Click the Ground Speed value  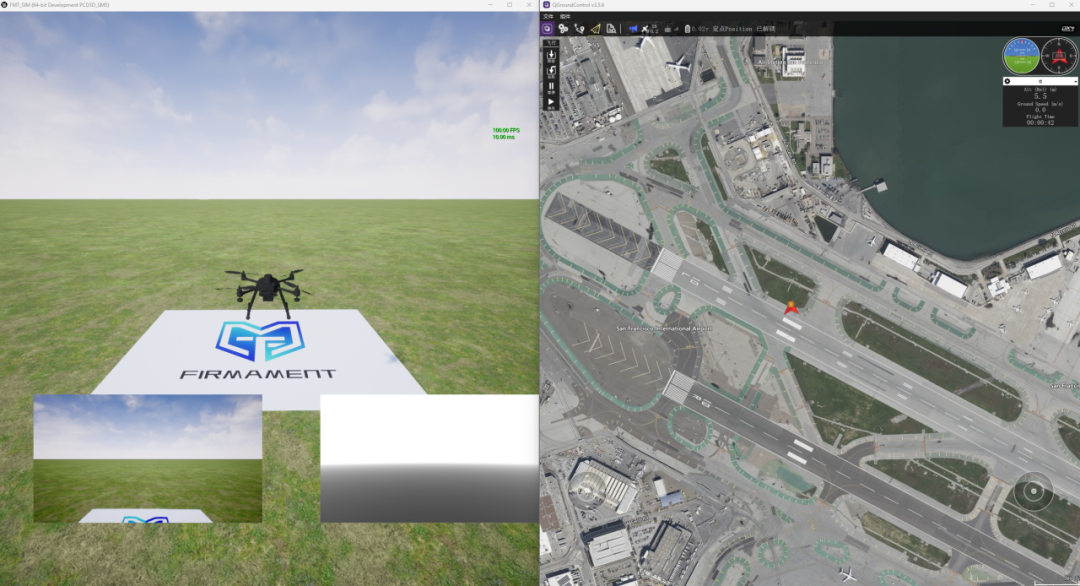point(1040,109)
